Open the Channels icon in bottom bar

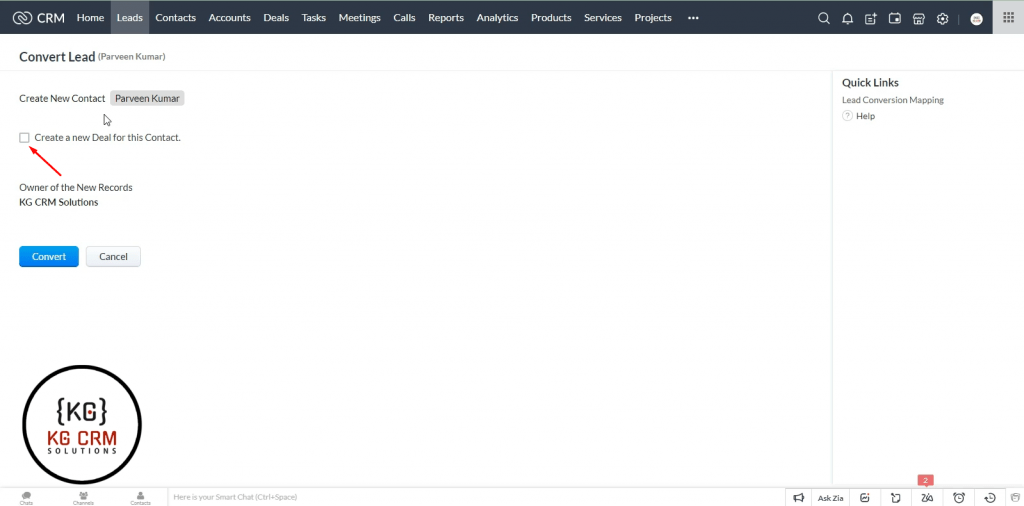point(83,498)
